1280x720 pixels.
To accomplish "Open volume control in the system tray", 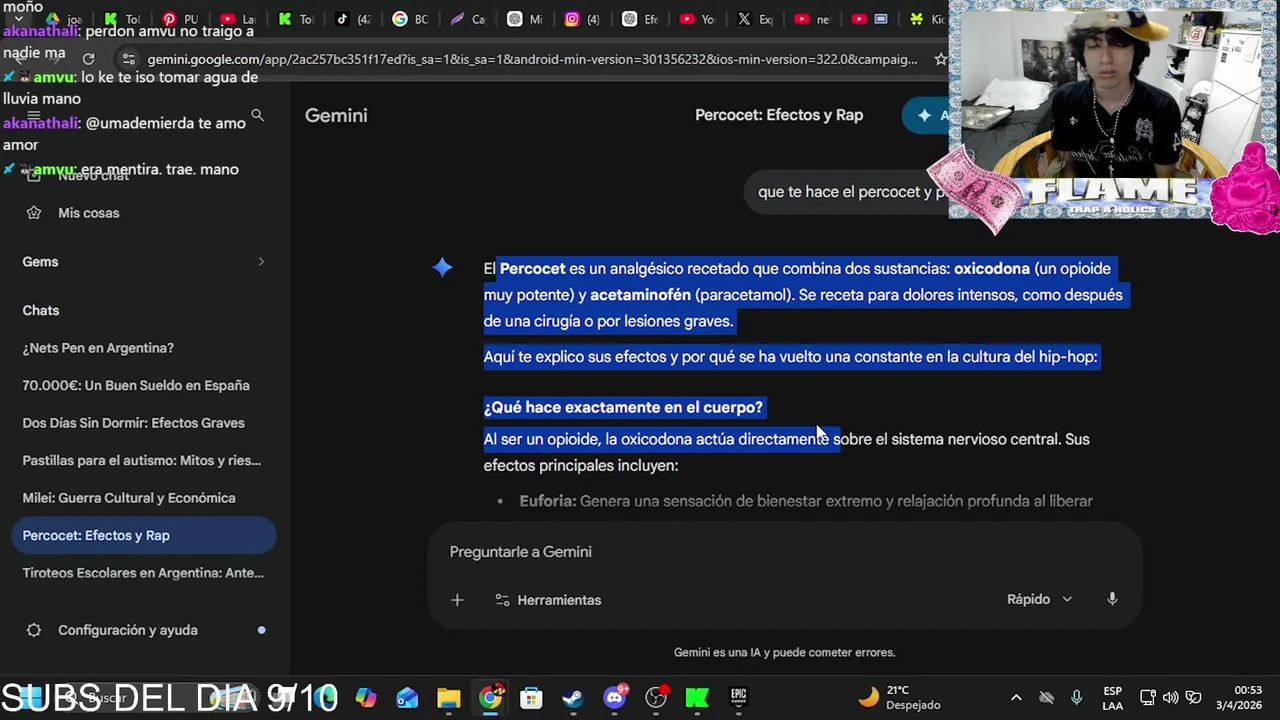I will [x=1170, y=698].
